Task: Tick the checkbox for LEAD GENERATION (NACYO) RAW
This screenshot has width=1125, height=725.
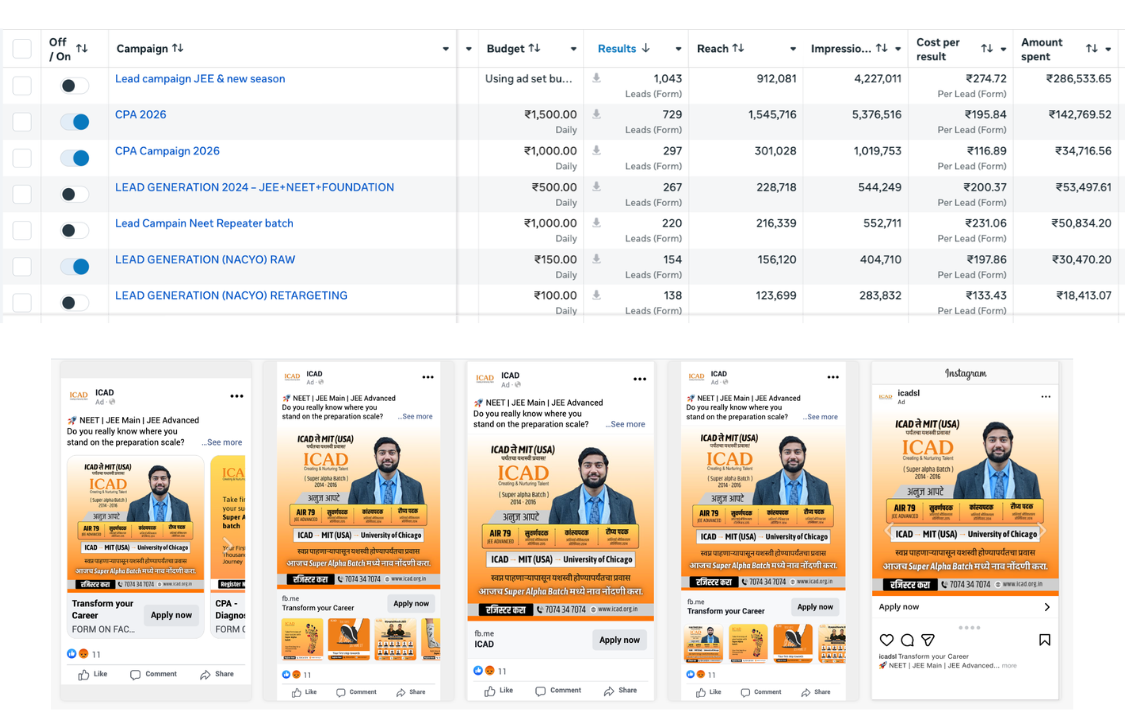Action: [22, 266]
